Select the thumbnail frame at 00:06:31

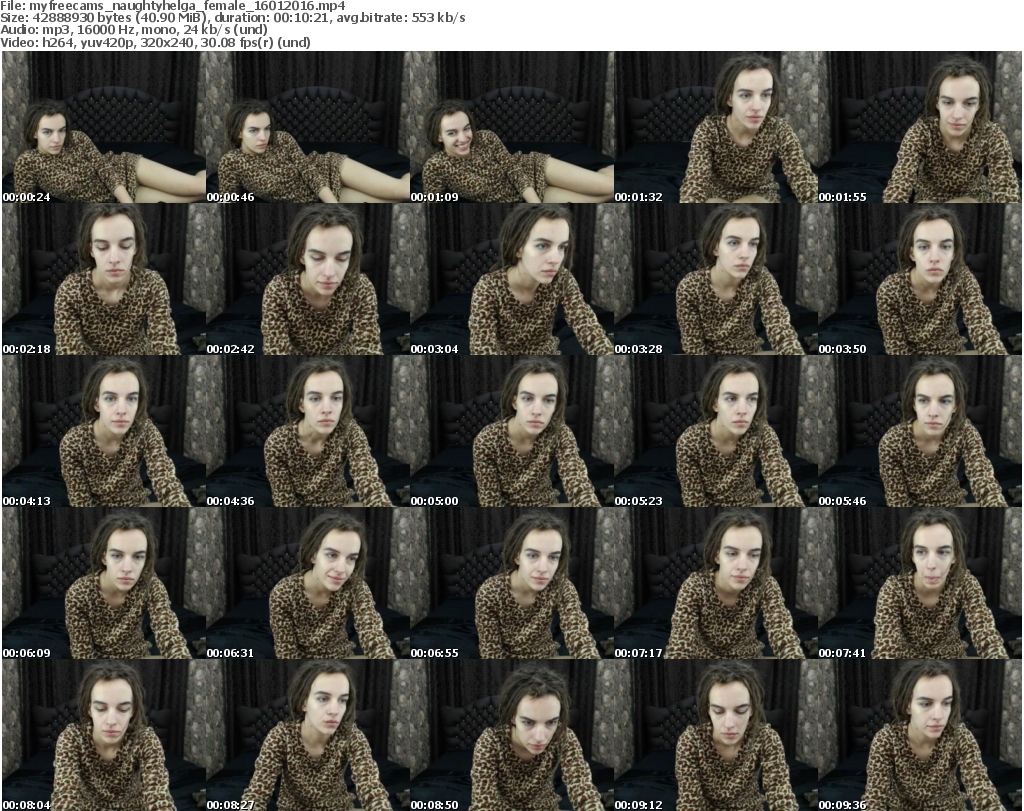click(x=308, y=583)
